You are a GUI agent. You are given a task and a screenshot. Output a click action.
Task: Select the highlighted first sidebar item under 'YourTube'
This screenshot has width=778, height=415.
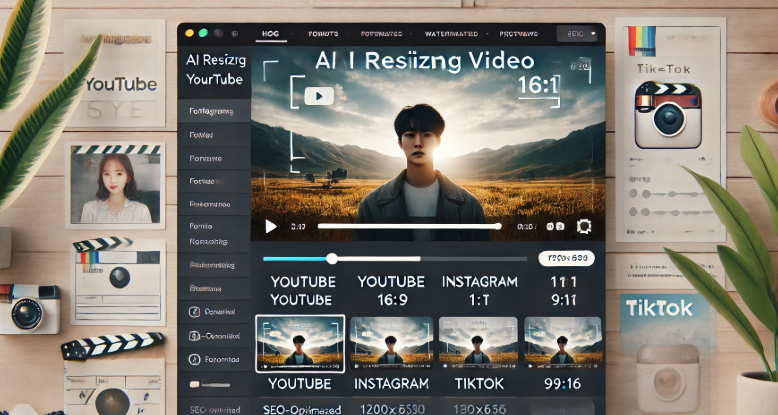tap(214, 111)
